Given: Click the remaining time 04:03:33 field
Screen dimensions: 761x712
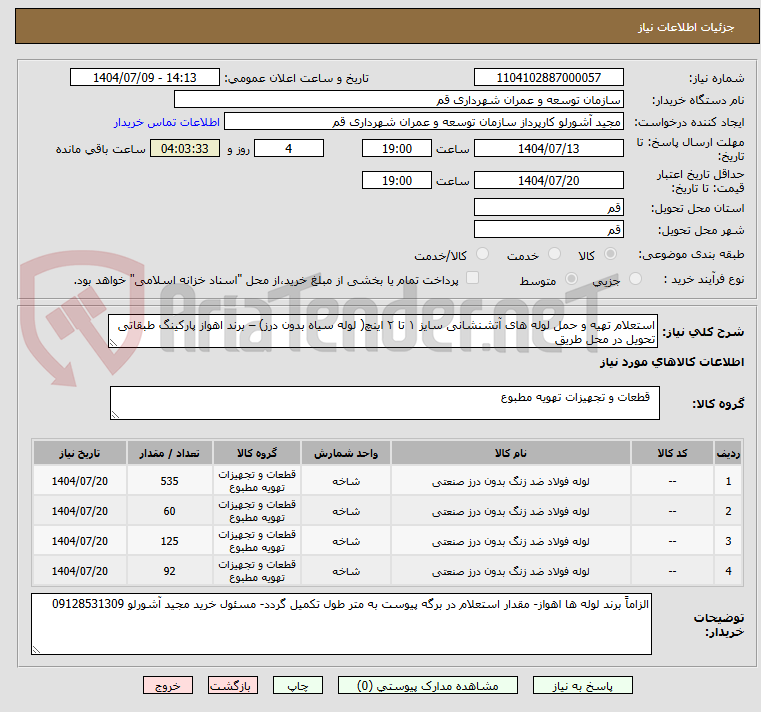Looking at the screenshot, I should (x=184, y=149).
